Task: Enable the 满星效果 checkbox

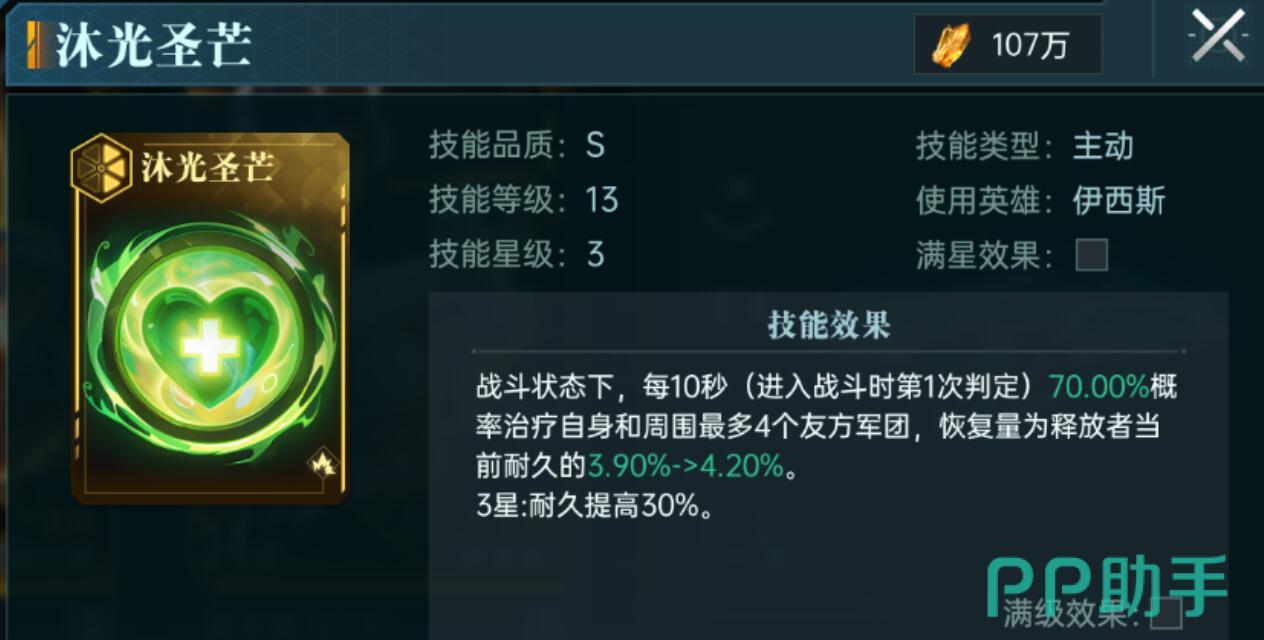Action: click(1091, 256)
